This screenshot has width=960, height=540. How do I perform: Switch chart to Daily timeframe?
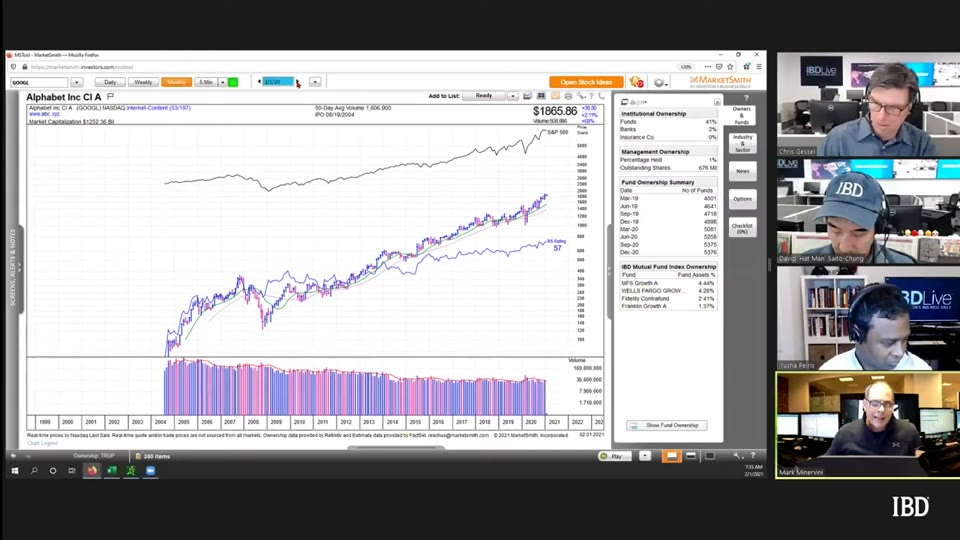(x=110, y=82)
